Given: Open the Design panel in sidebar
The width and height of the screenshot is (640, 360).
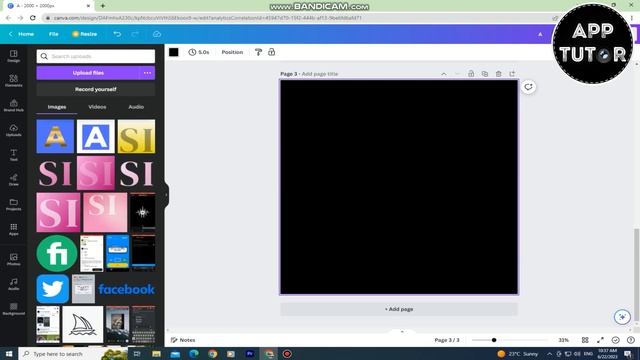Looking at the screenshot, I should pyautogui.click(x=13, y=56).
